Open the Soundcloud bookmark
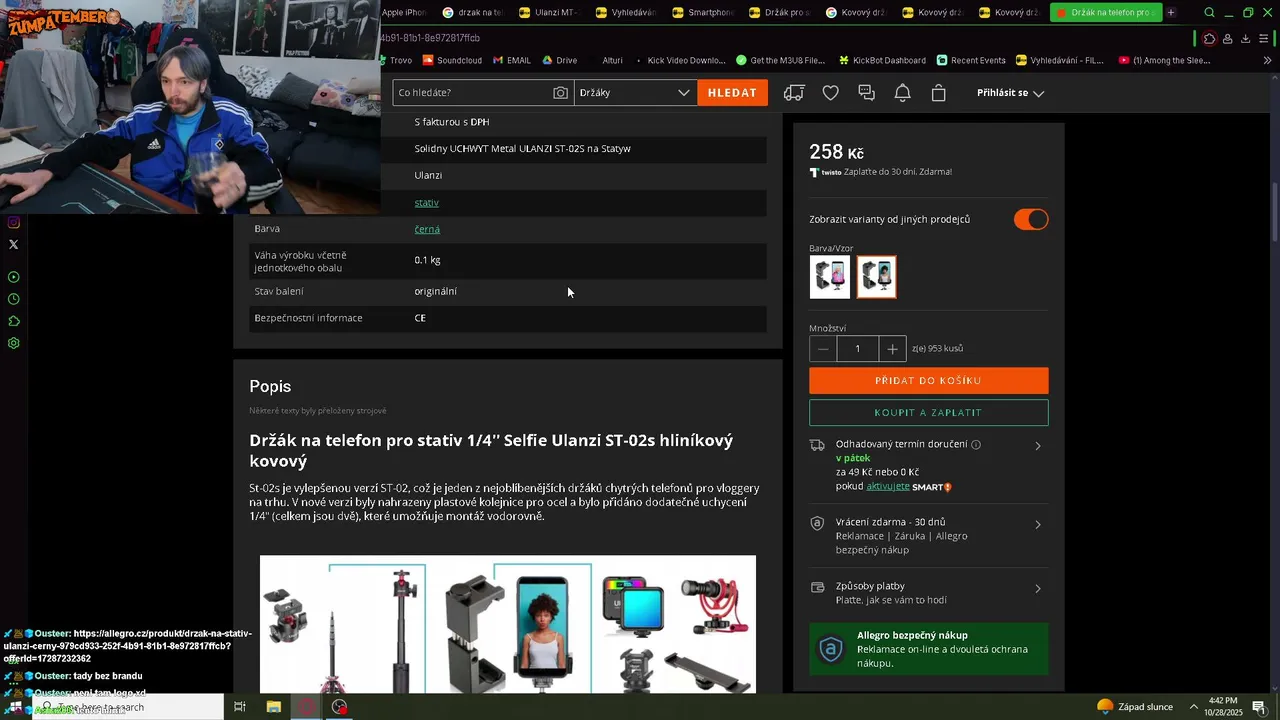Screen dimensions: 1280x720 point(452,60)
